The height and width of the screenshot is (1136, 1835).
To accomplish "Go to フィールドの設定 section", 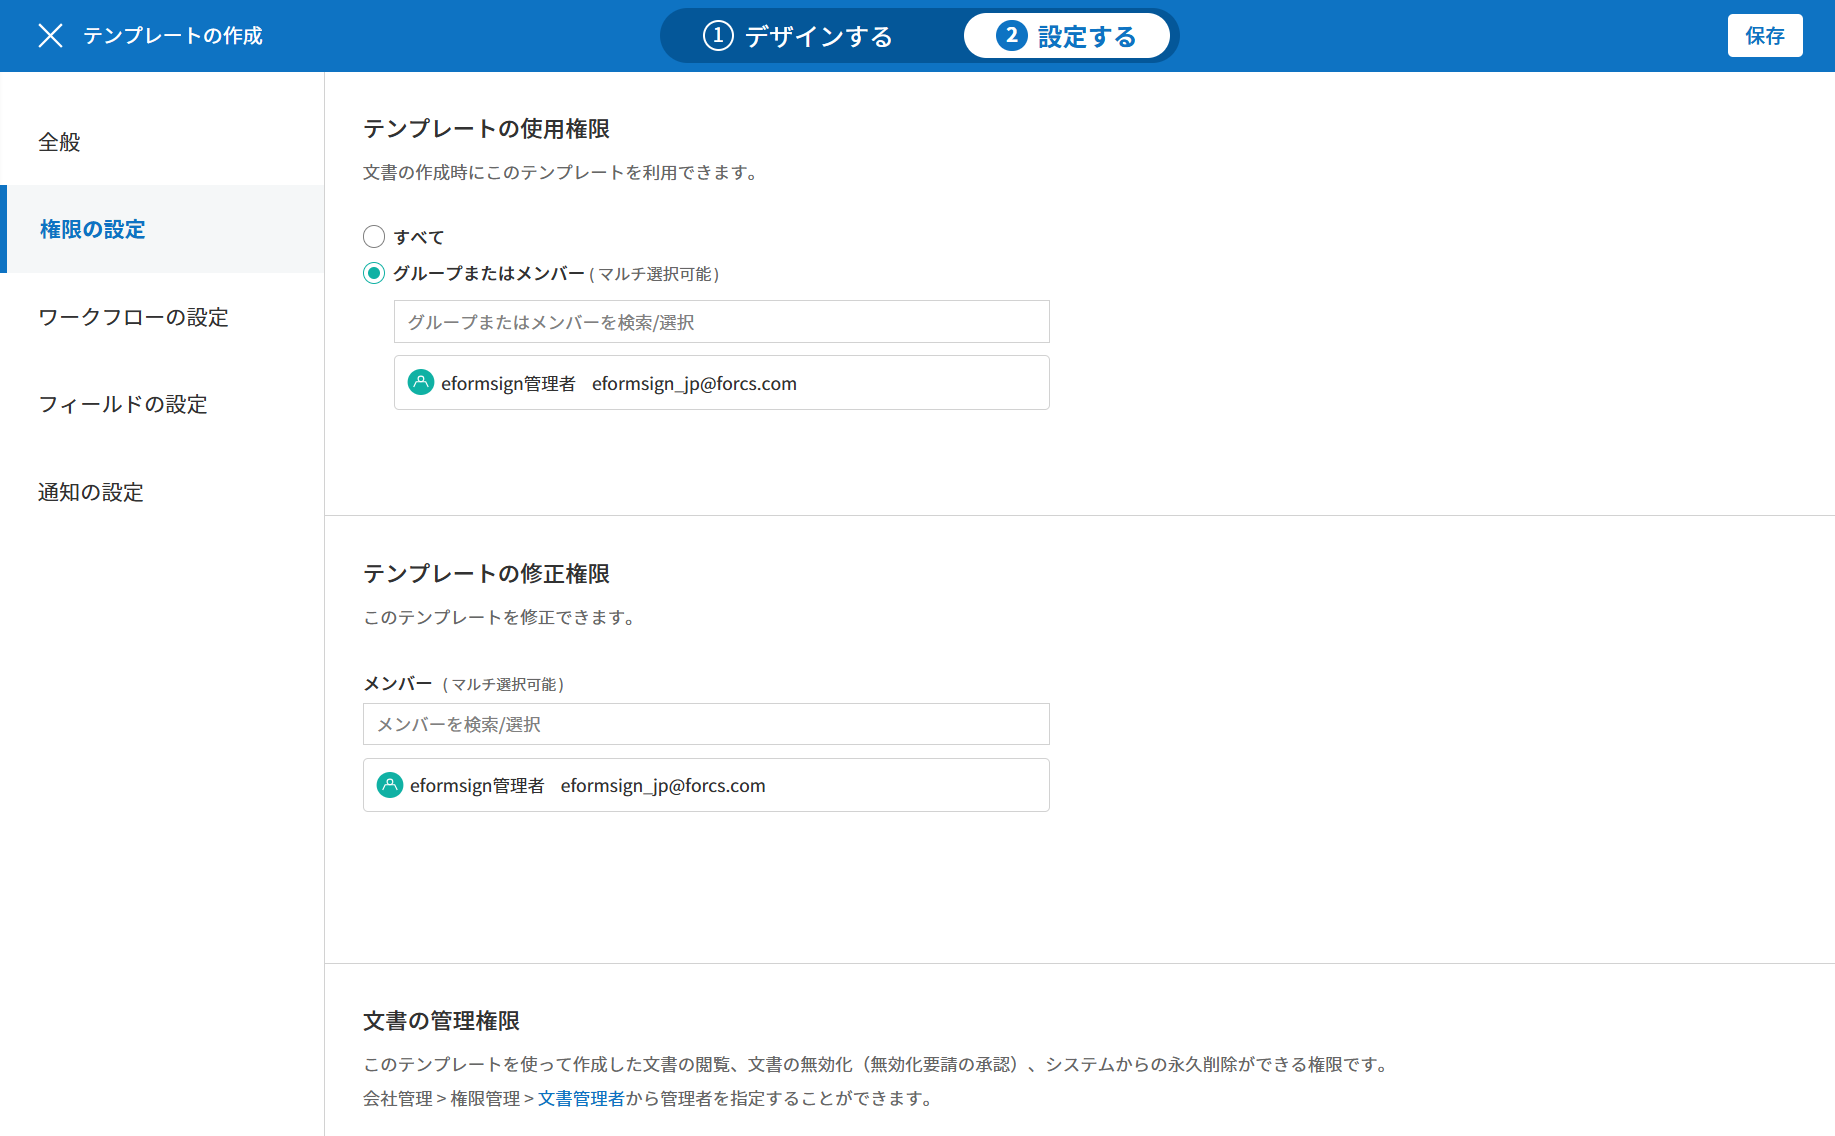I will pyautogui.click(x=123, y=404).
